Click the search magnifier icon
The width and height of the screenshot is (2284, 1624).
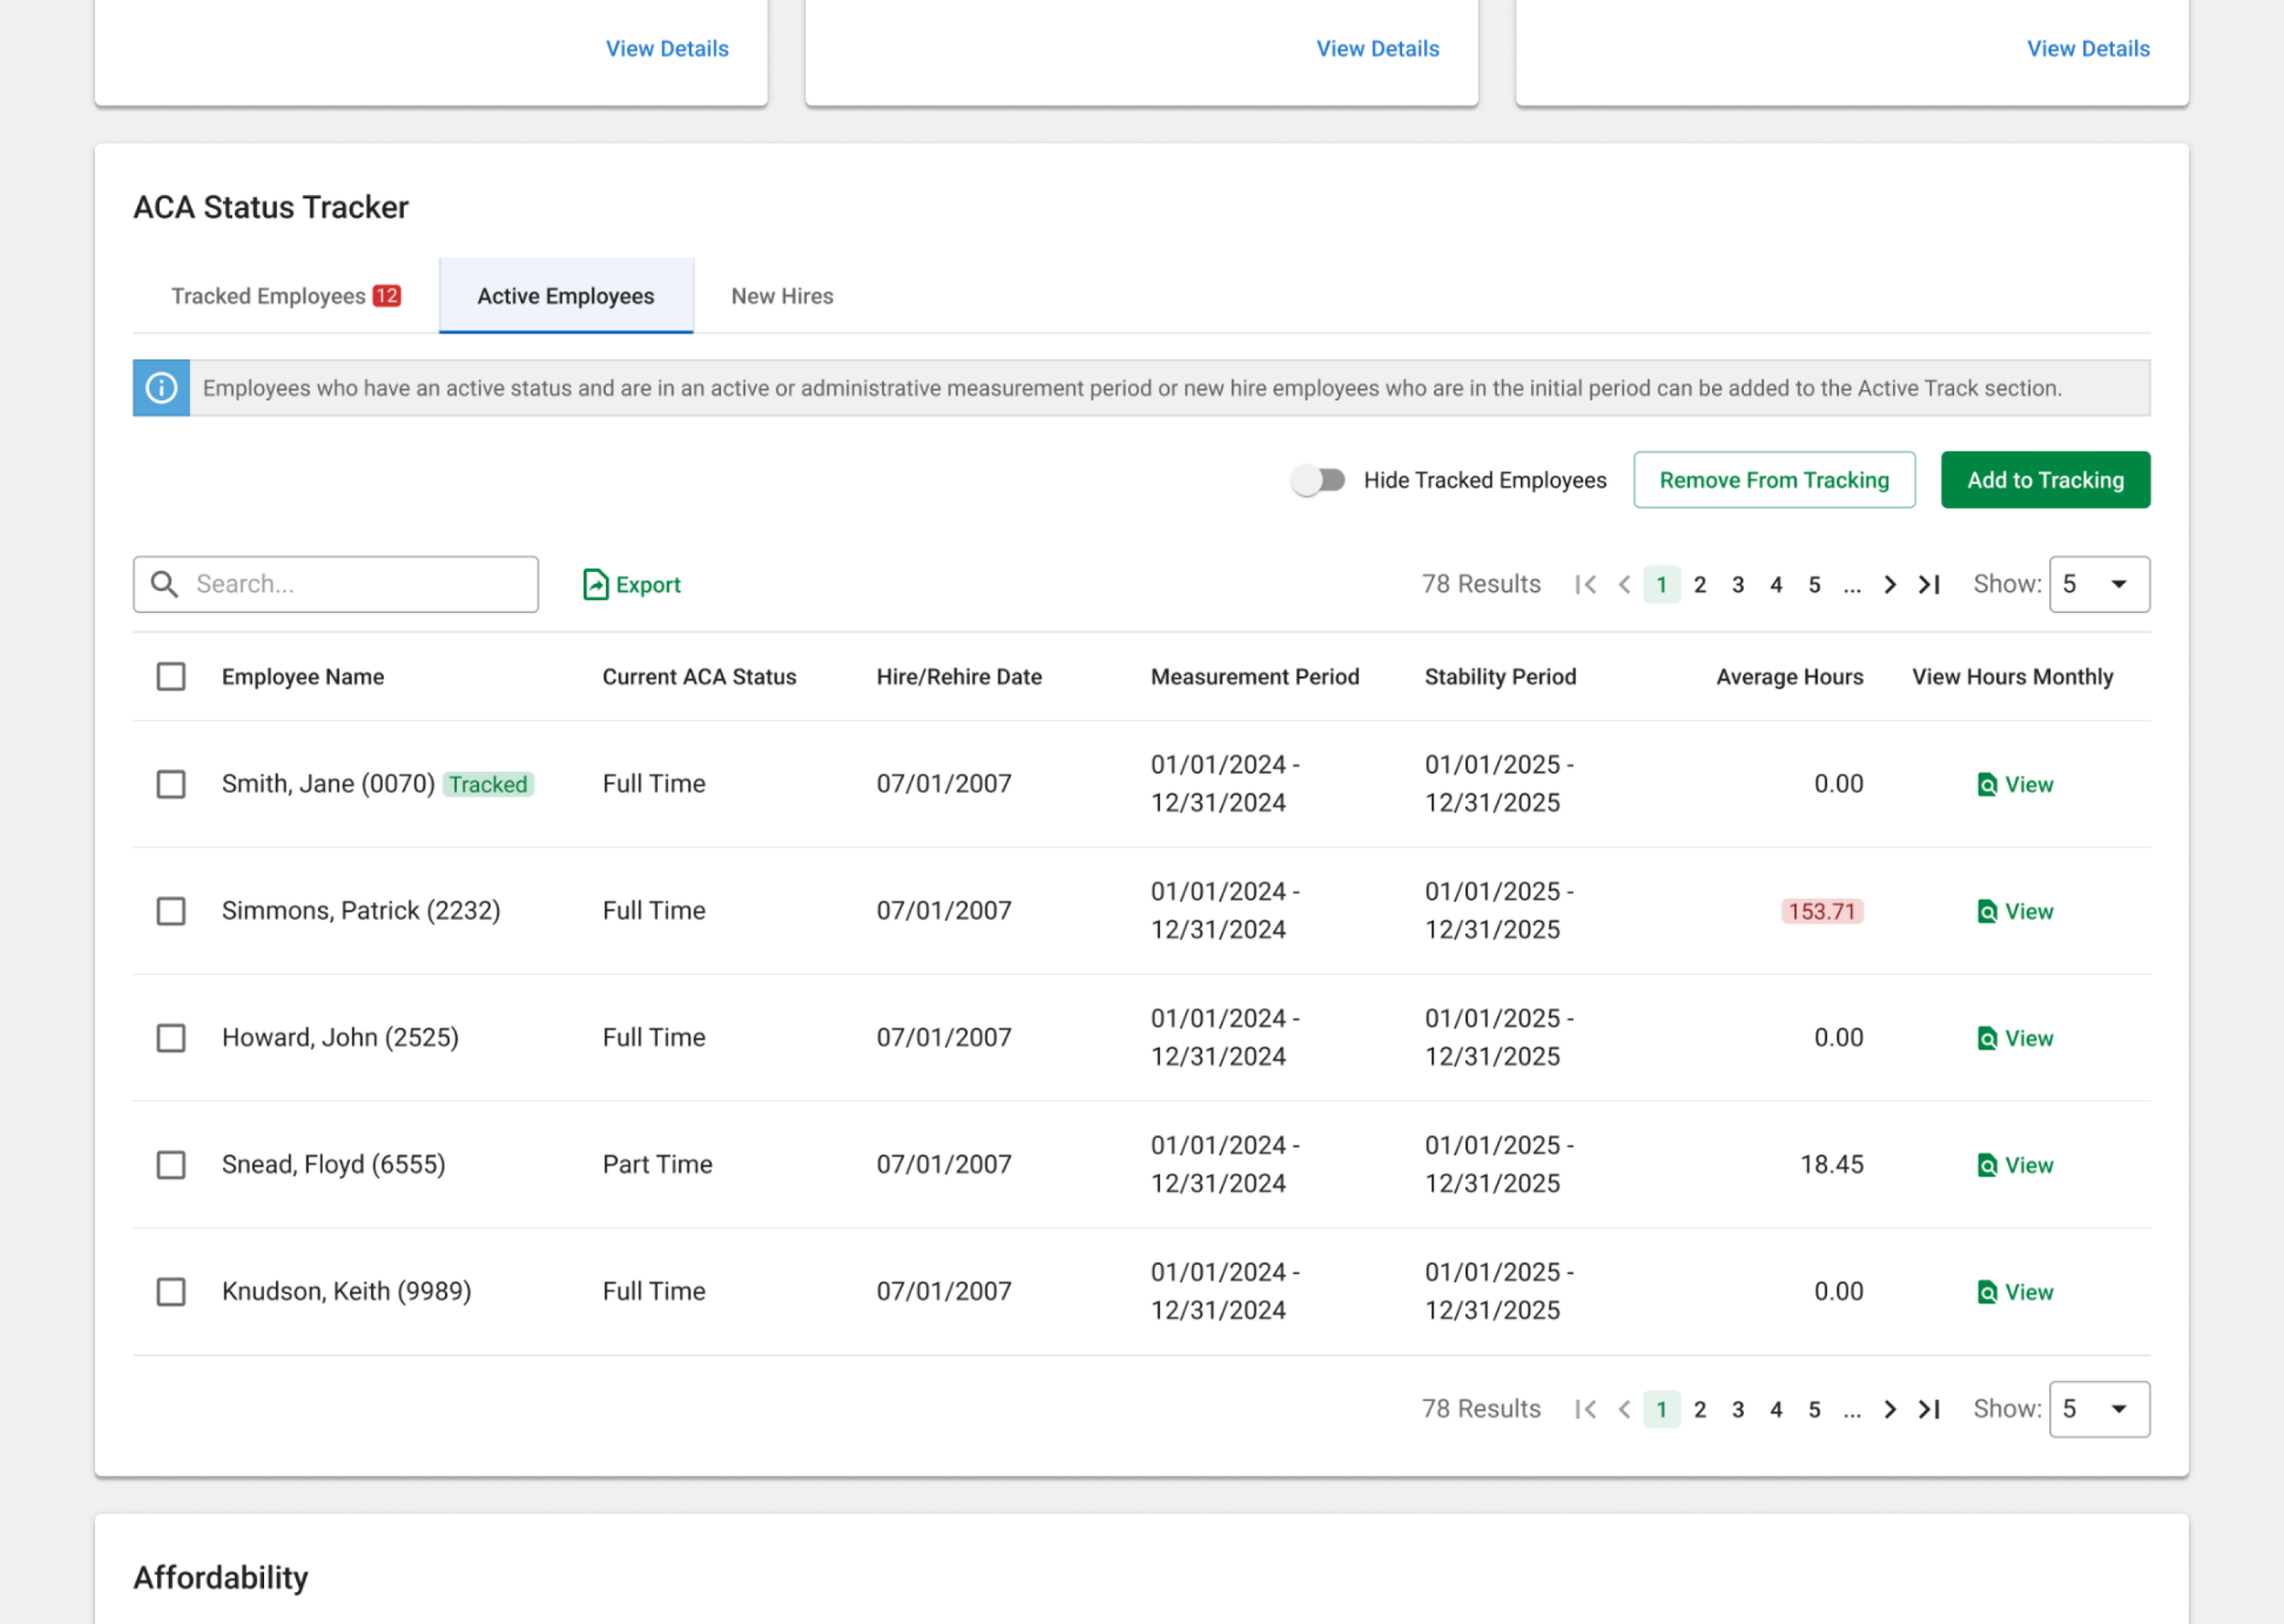click(x=165, y=583)
